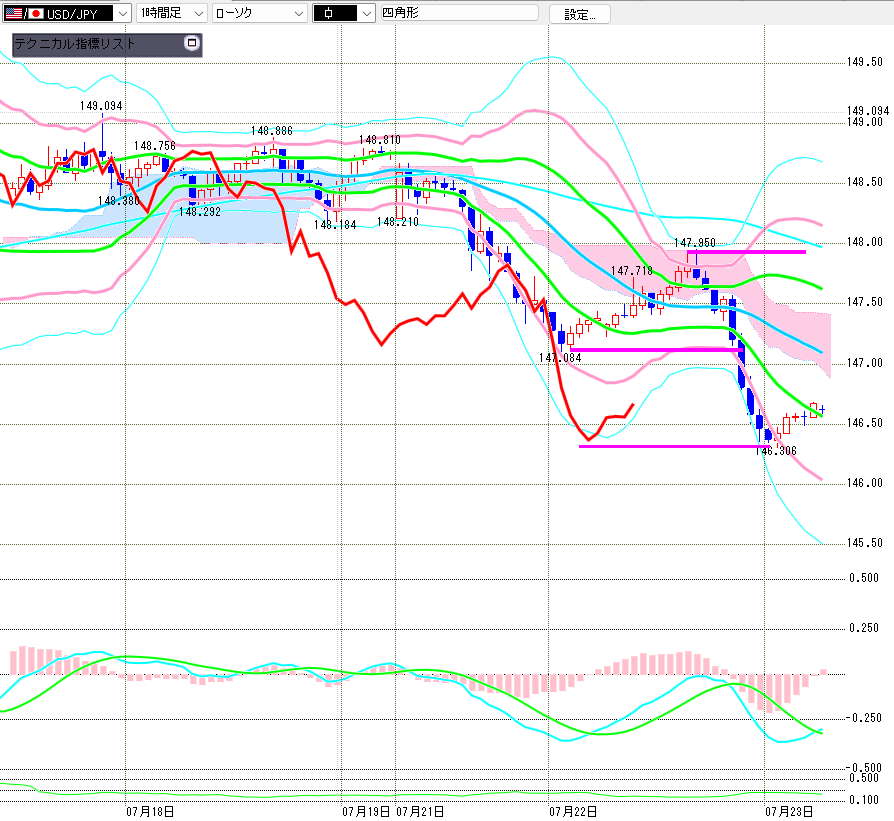The image size is (894, 821).
Task: Click the 147.718 price label
Action: click(632, 271)
